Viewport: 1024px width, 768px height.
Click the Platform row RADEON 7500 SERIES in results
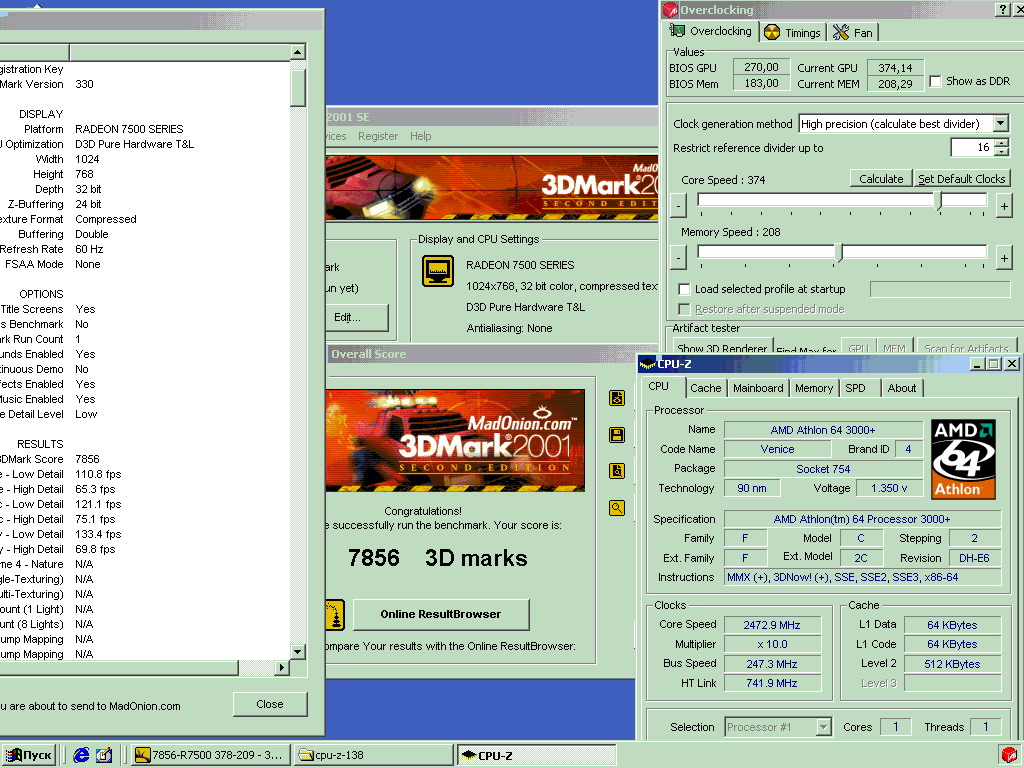pyautogui.click(x=129, y=129)
